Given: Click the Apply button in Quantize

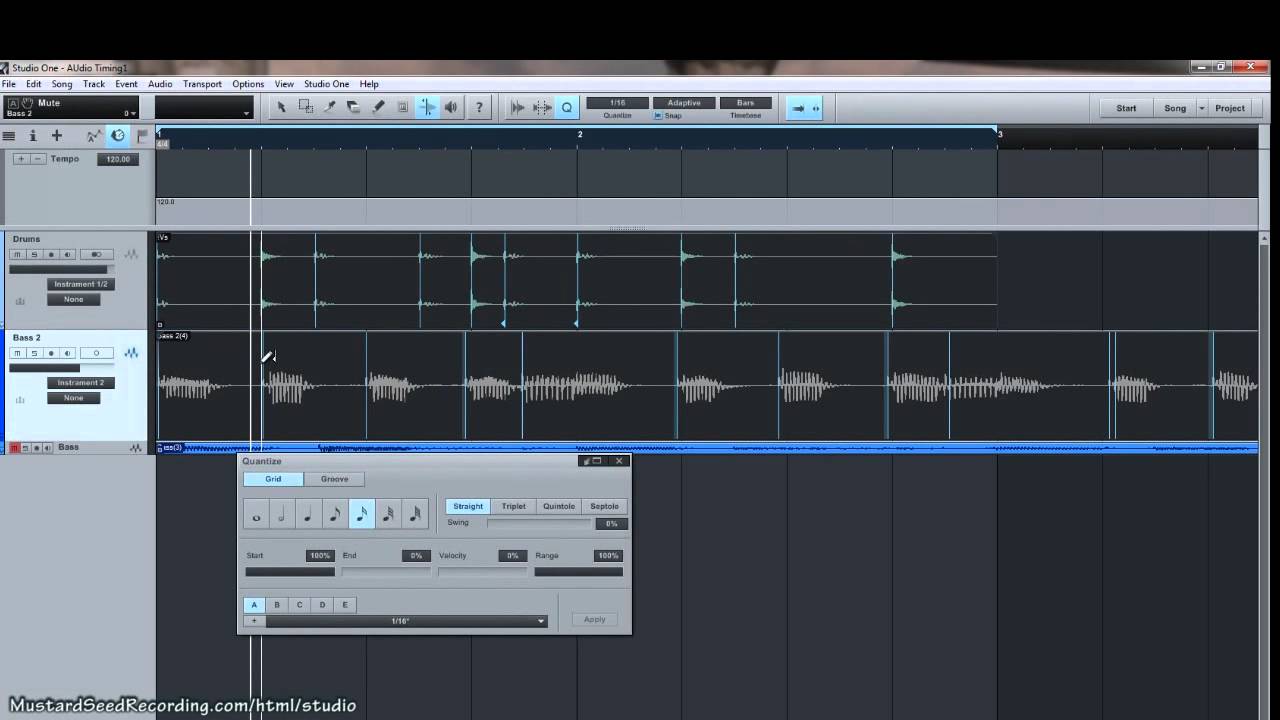Looking at the screenshot, I should click(x=595, y=620).
